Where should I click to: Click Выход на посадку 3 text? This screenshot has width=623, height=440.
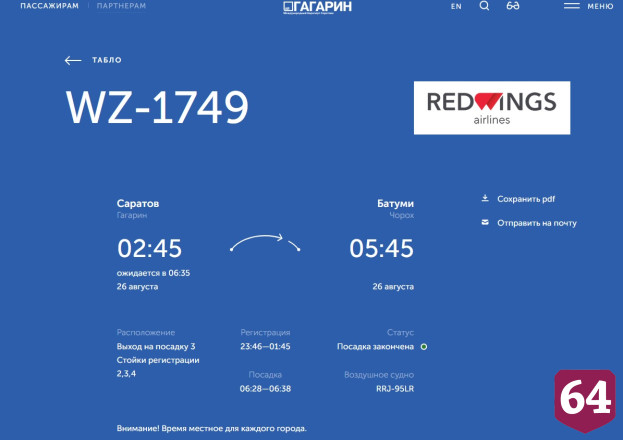(156, 347)
